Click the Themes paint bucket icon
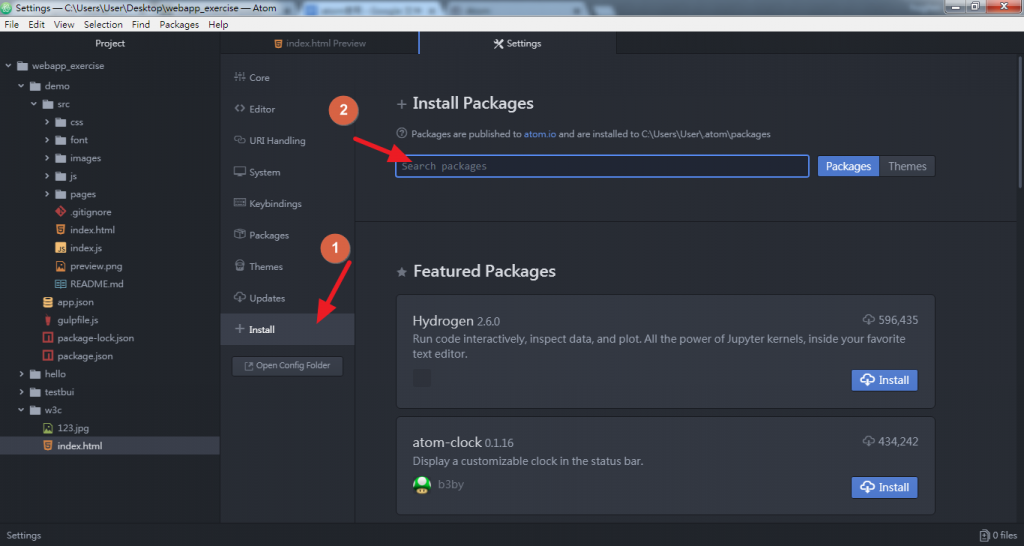Image resolution: width=1024 pixels, height=546 pixels. [x=240, y=266]
